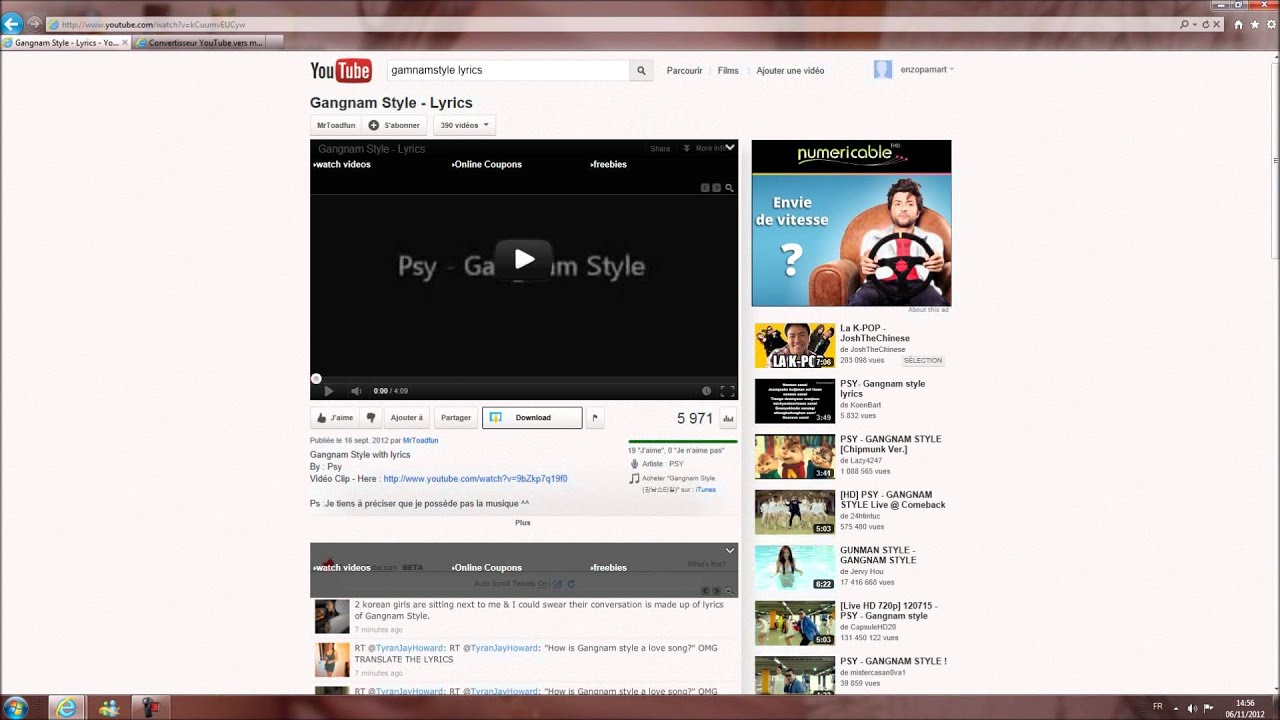
Task: Click watch videos link over the video
Action: [x=342, y=164]
